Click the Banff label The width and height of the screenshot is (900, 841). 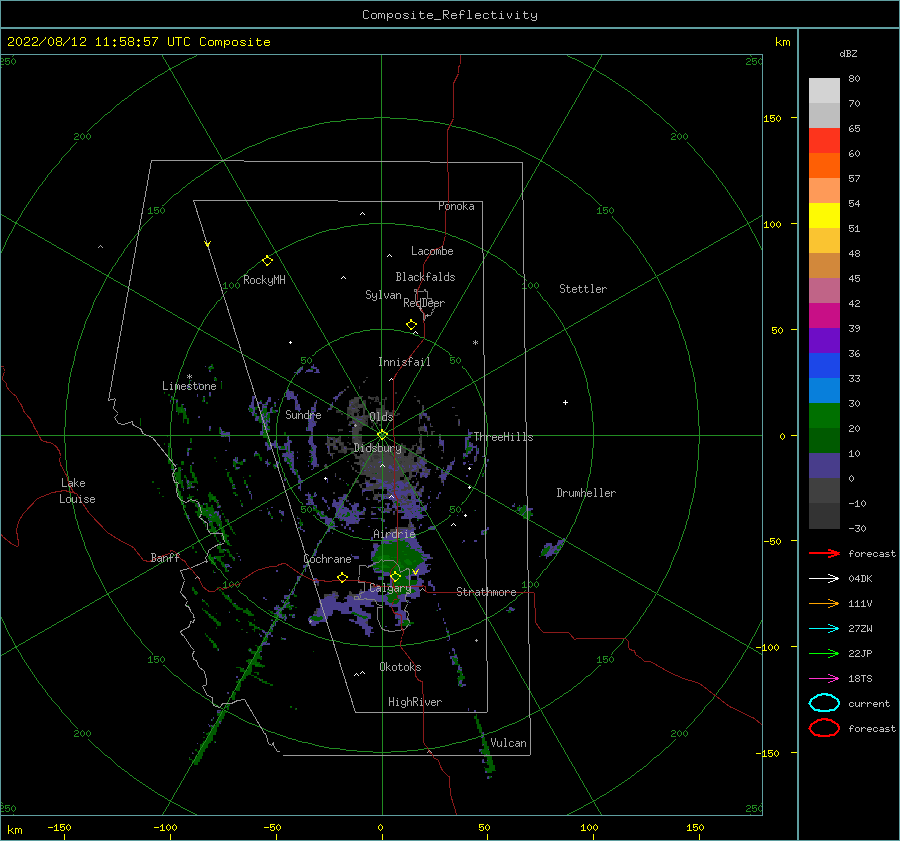coord(165,557)
